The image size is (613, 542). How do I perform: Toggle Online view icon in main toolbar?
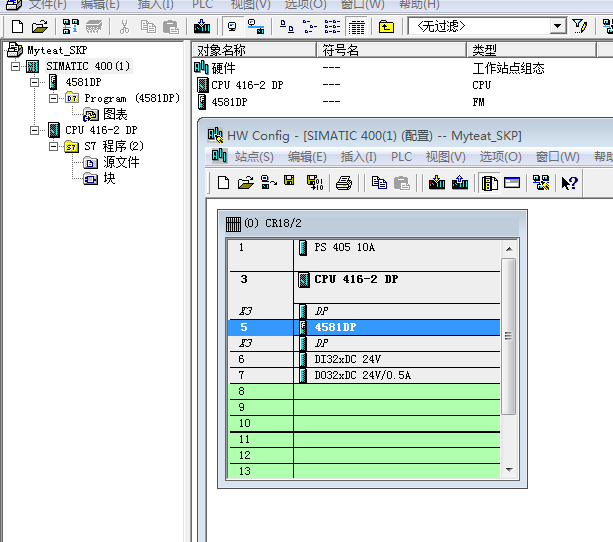(256, 27)
